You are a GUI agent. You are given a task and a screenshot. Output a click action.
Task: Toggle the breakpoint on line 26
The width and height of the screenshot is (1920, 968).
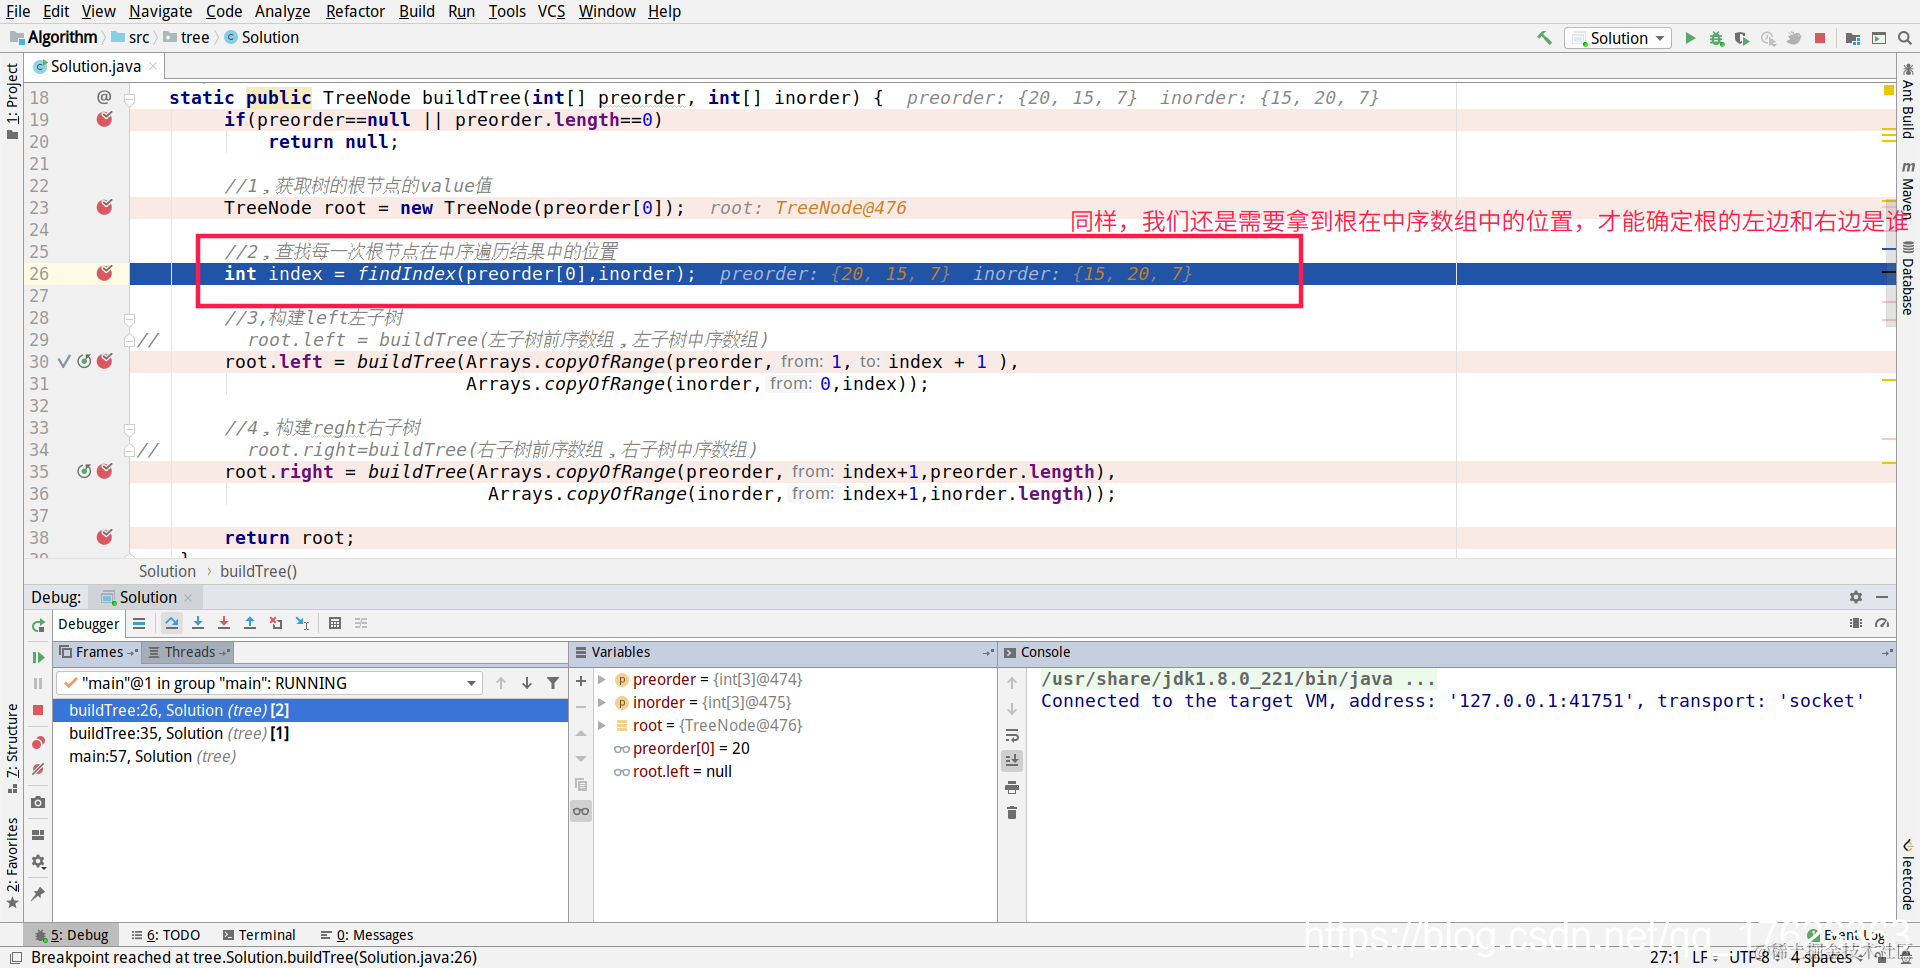click(104, 273)
